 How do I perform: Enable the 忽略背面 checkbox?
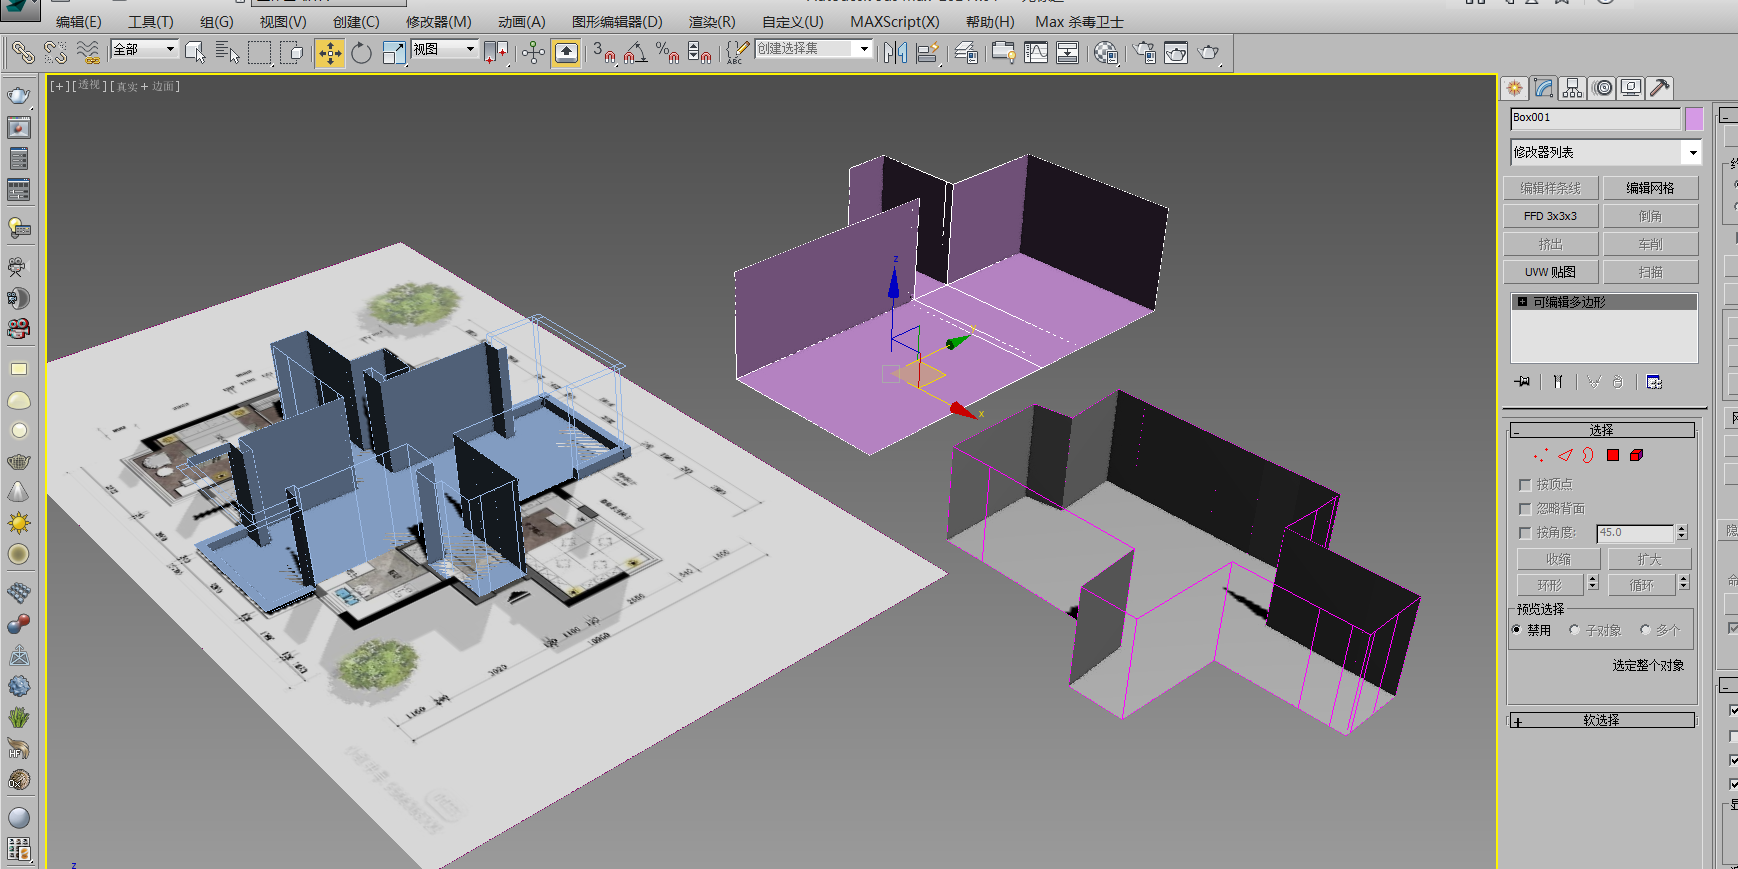1525,509
